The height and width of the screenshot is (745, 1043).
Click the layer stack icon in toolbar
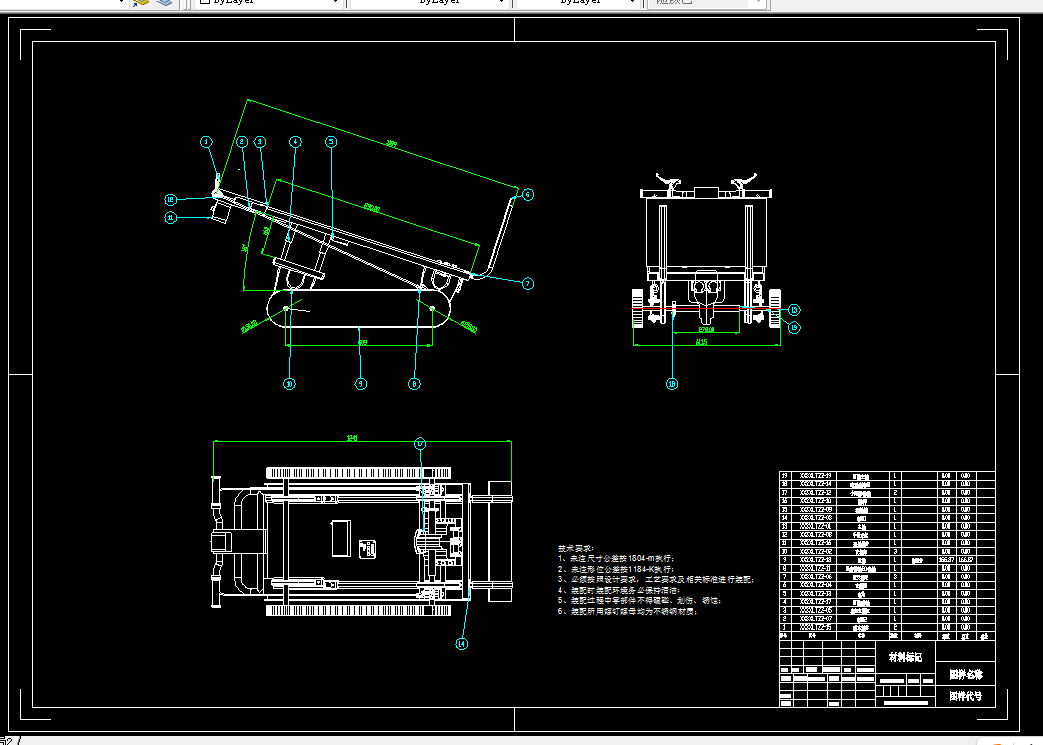point(164,3)
